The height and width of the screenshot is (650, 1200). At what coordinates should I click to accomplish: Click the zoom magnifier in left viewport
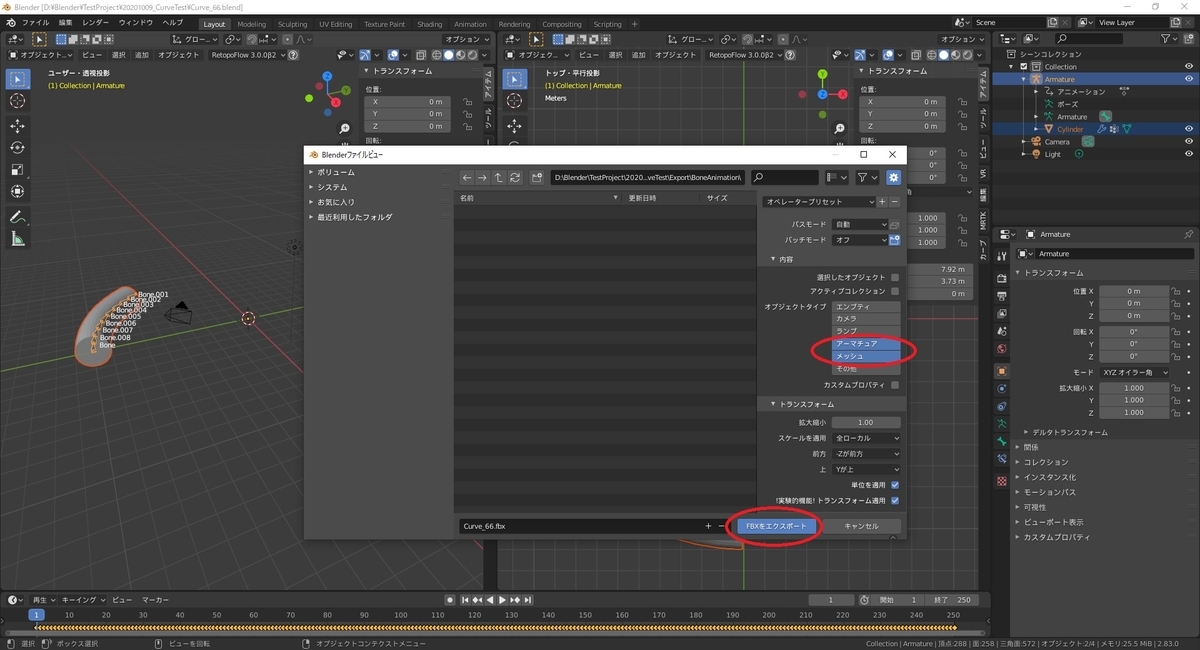click(344, 128)
